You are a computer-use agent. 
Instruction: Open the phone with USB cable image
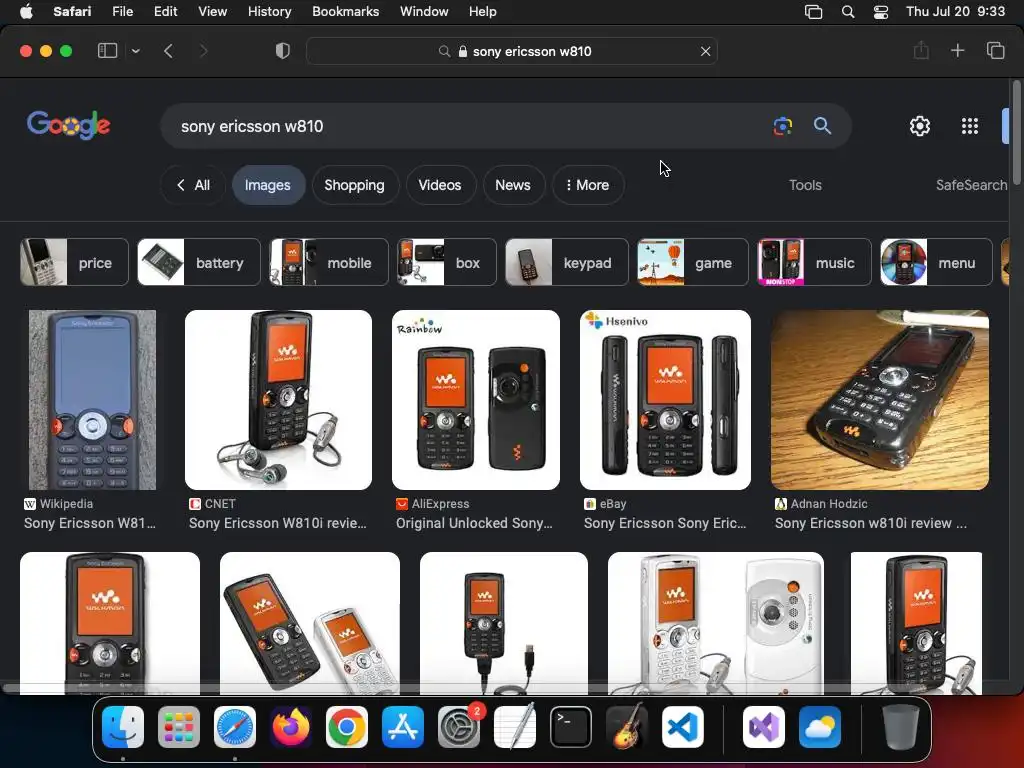coord(504,623)
